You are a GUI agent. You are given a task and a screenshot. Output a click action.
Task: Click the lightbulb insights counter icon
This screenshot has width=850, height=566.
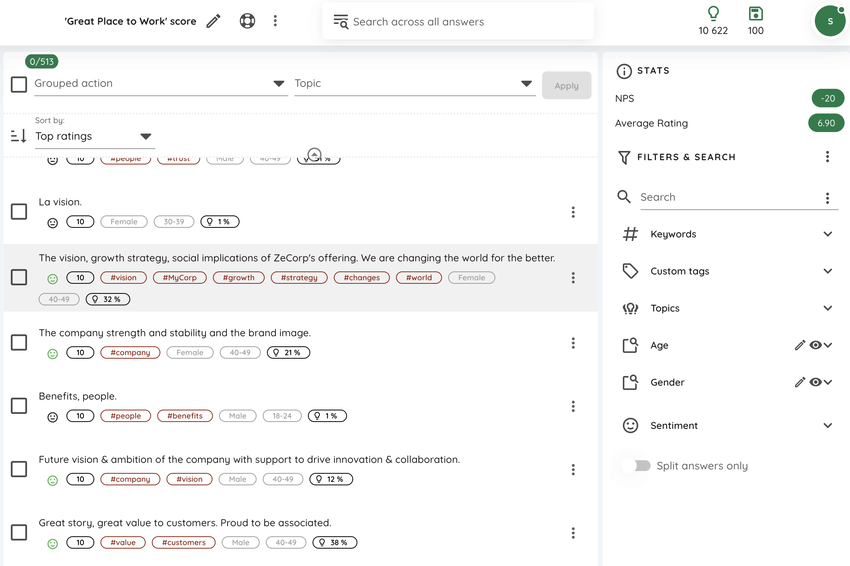(x=713, y=14)
